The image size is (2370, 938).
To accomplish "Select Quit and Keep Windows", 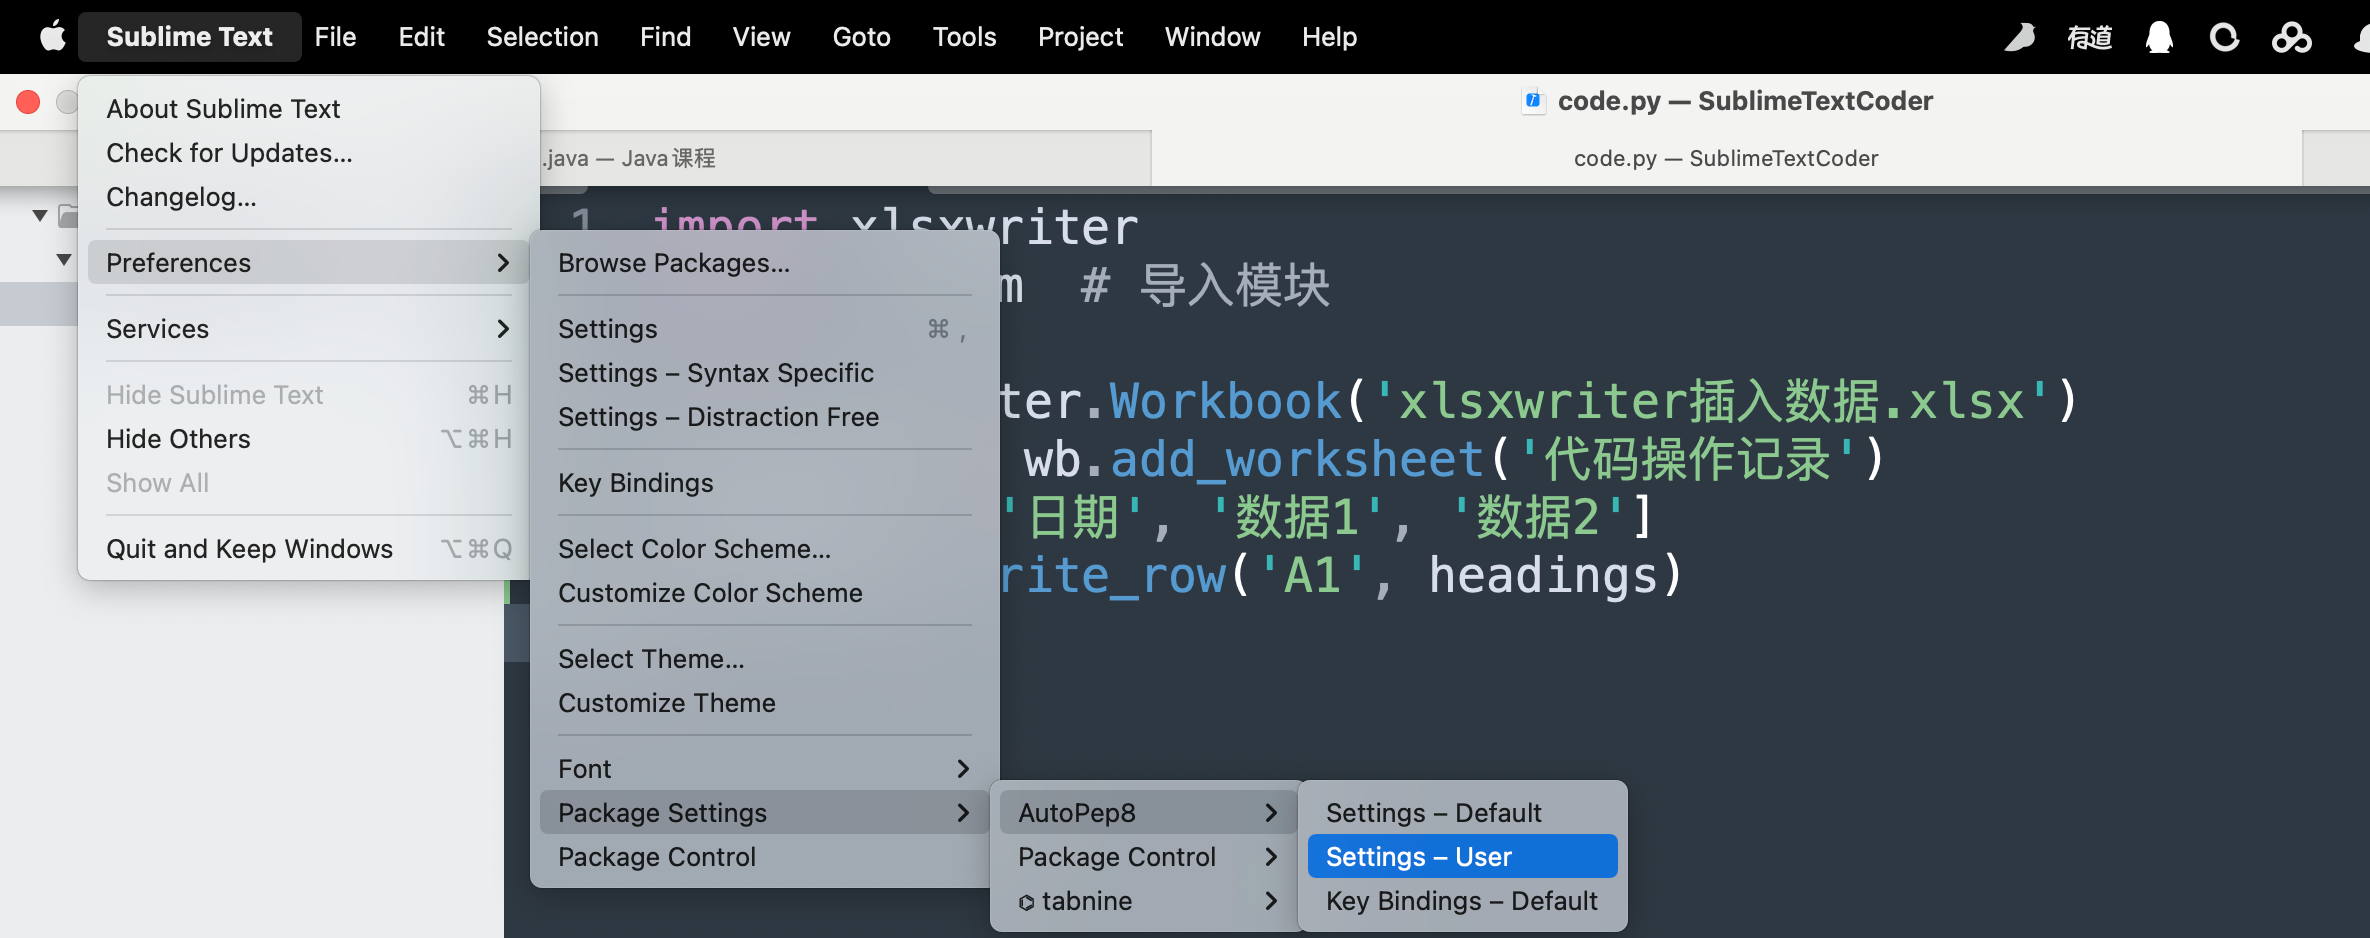I will point(308,548).
